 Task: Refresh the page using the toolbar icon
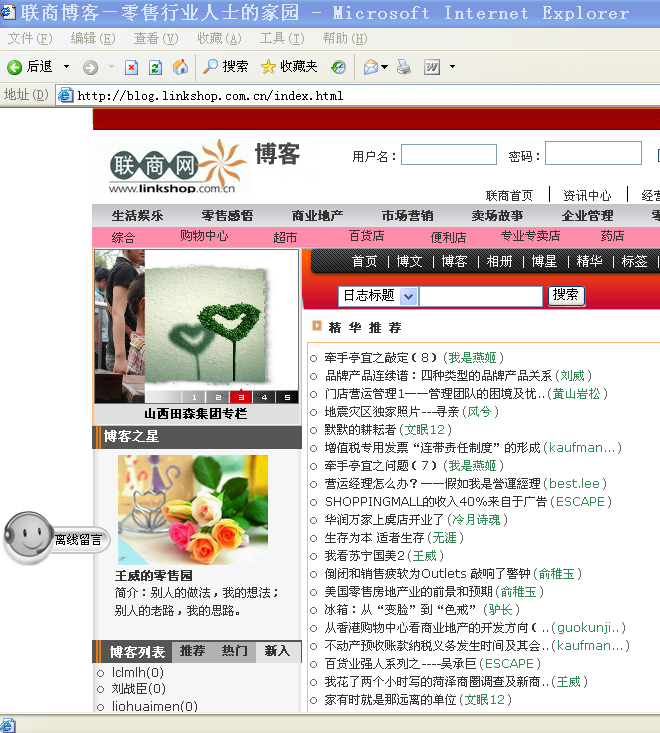(x=155, y=67)
